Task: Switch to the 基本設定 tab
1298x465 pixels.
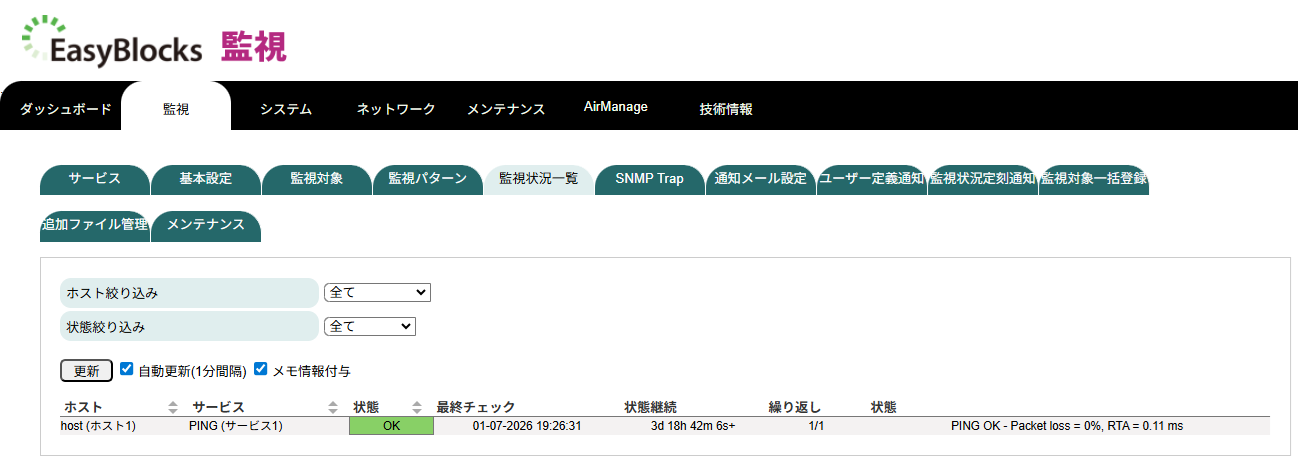Action: coord(206,179)
